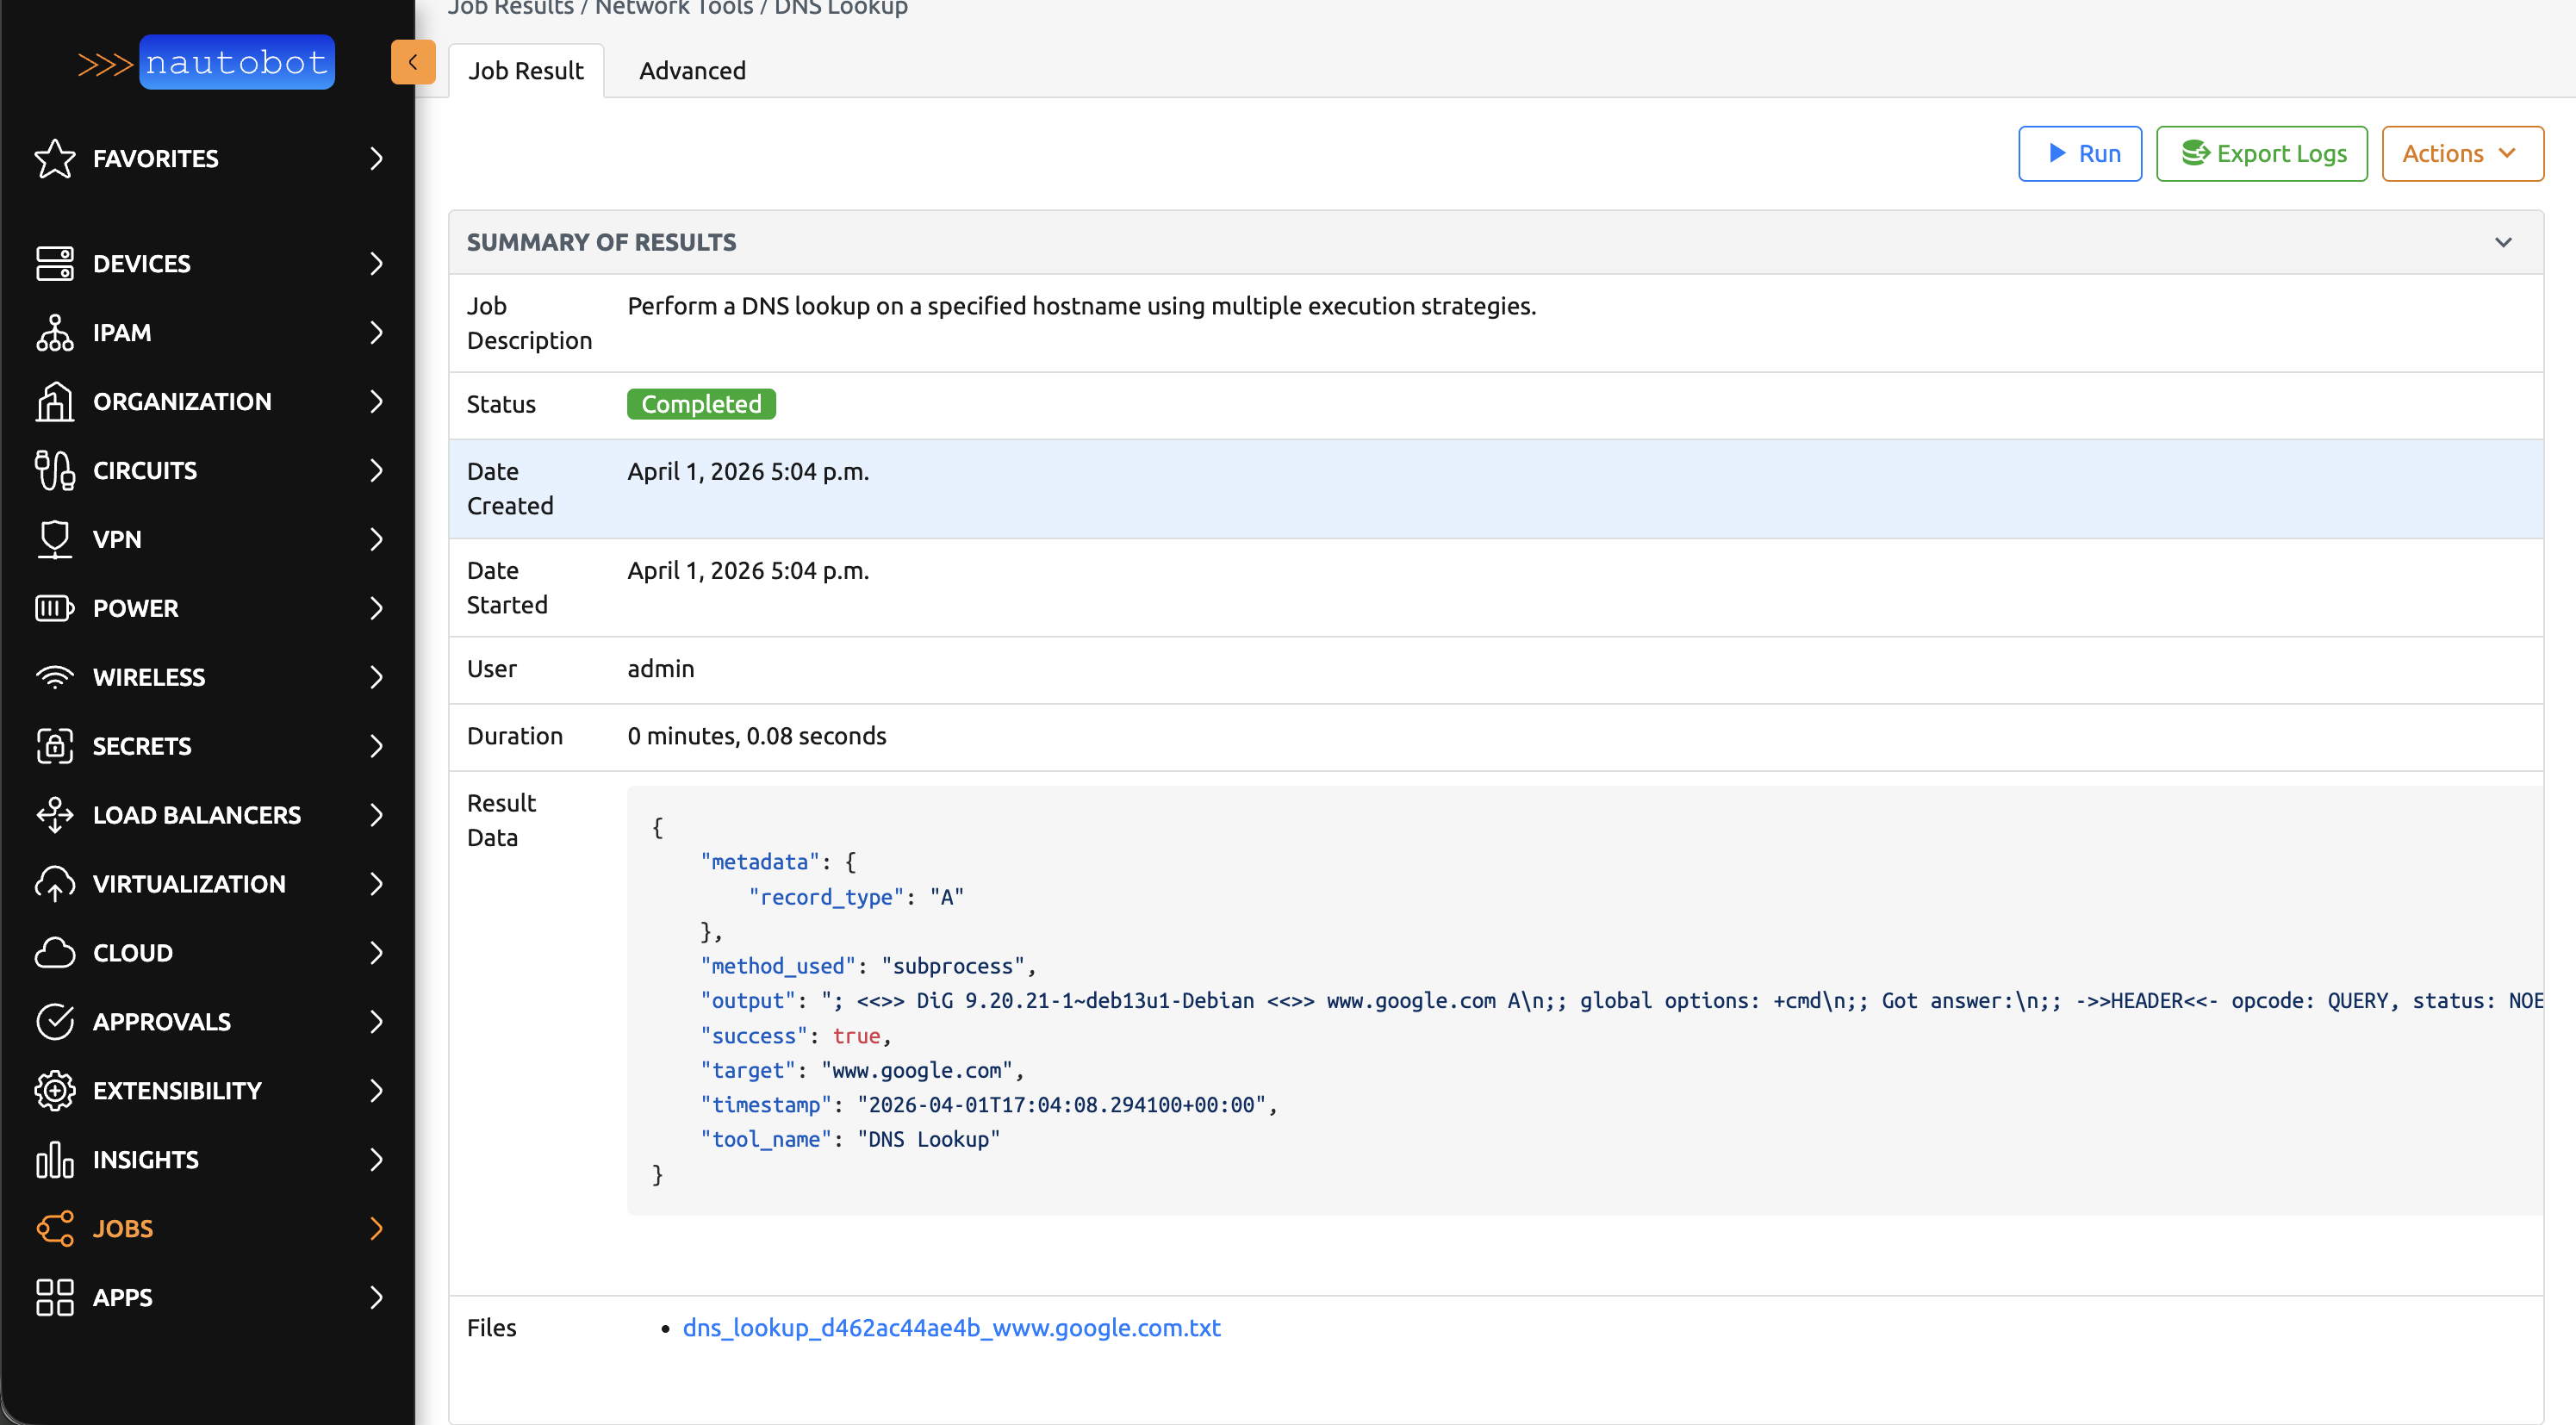2576x1425 pixels.
Task: Click the Circuits cable icon
Action: (54, 470)
